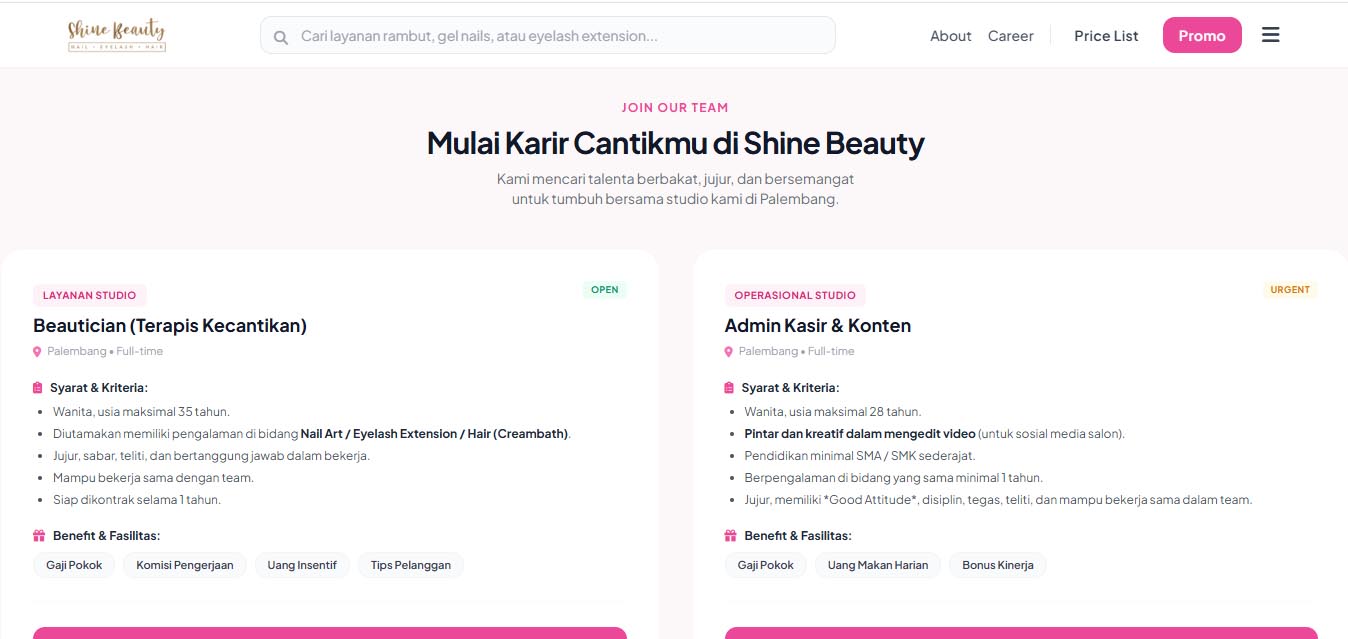Viewport: 1348px width, 639px height.
Task: Focus the service search input field
Action: coord(548,35)
